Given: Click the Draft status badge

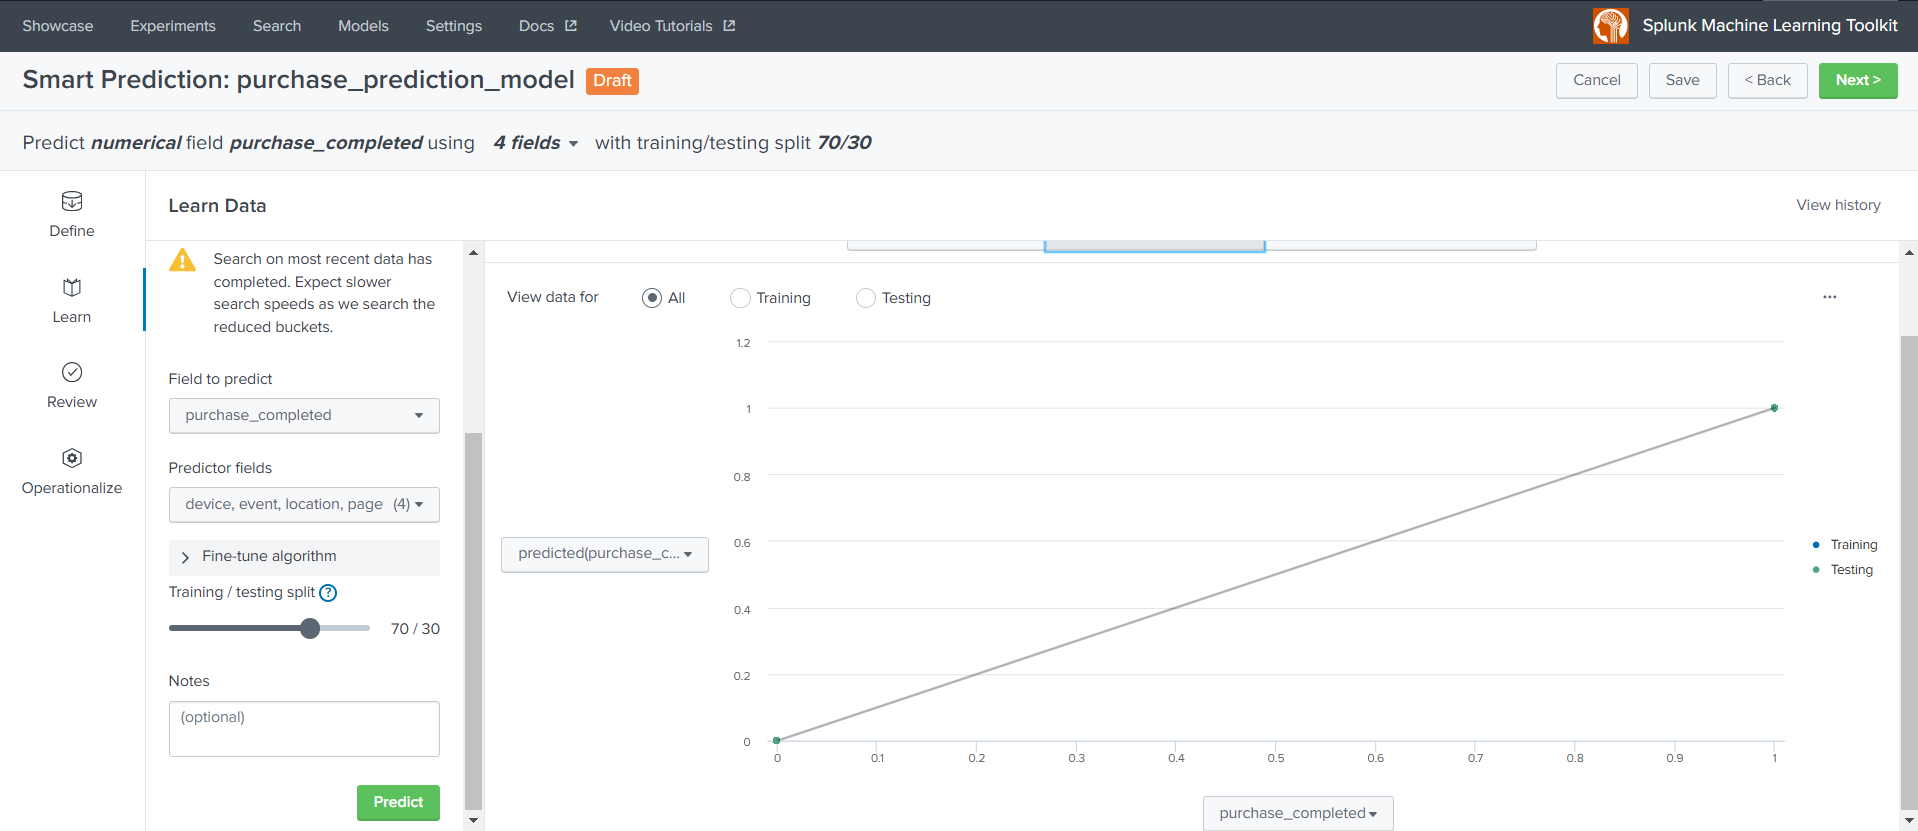Looking at the screenshot, I should coord(612,81).
